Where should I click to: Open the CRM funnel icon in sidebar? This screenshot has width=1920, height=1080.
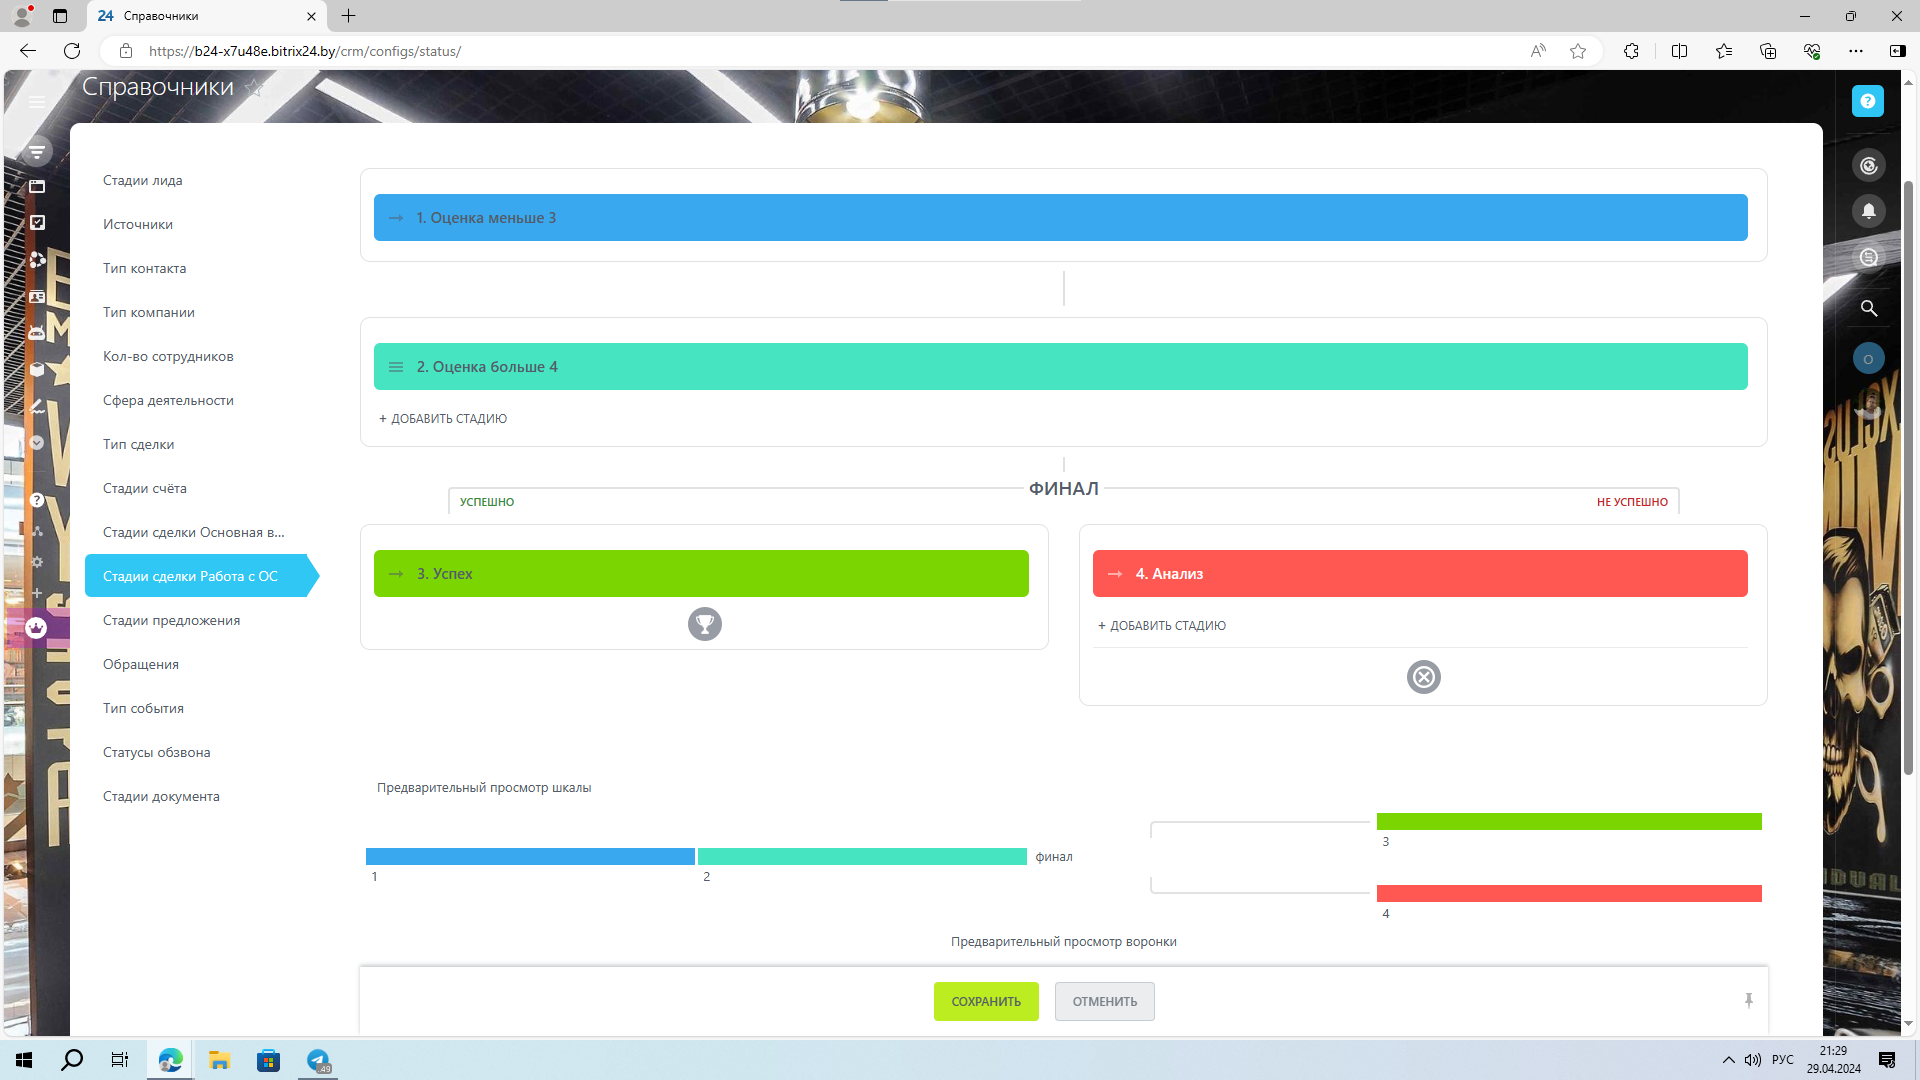[x=37, y=151]
